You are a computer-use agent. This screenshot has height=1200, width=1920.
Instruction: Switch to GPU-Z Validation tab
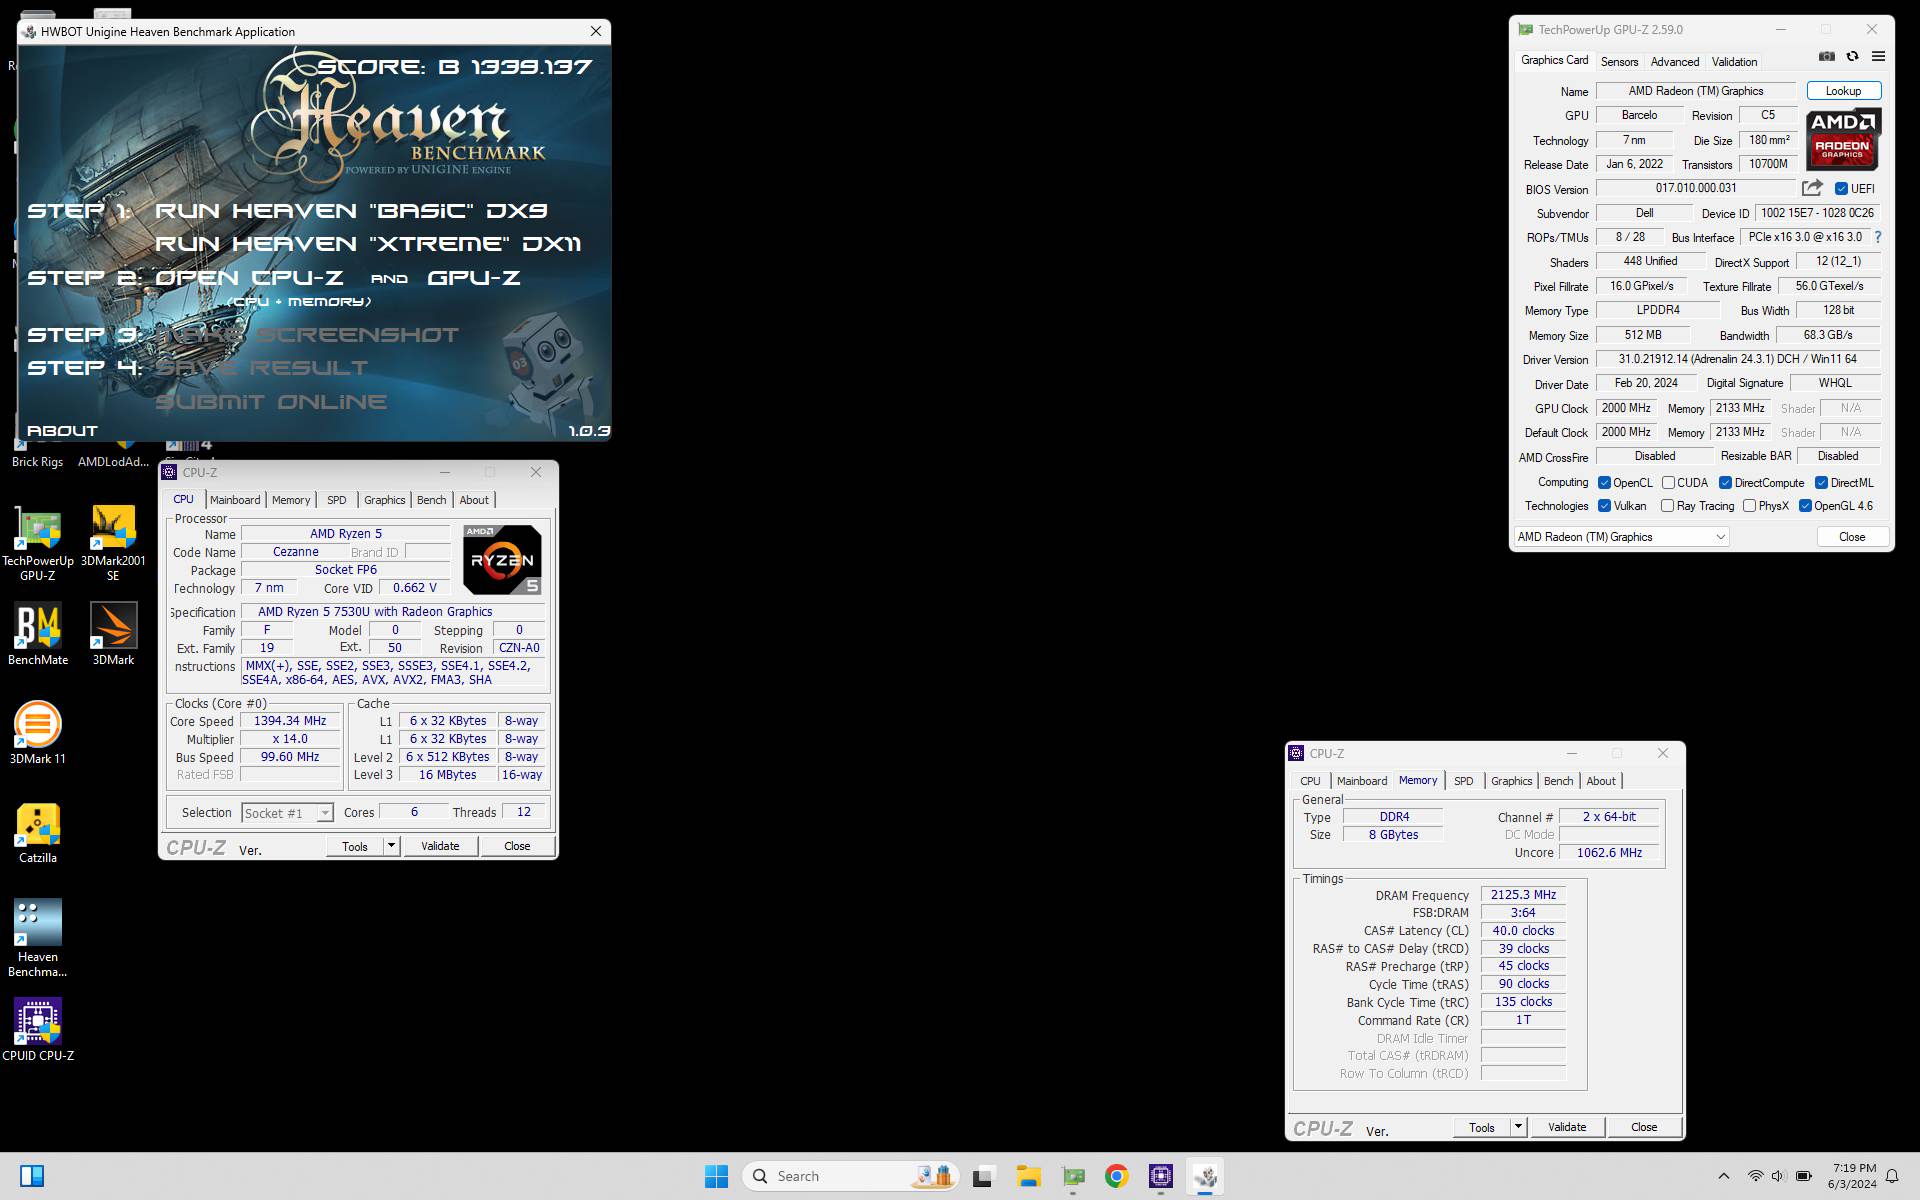click(x=1734, y=62)
